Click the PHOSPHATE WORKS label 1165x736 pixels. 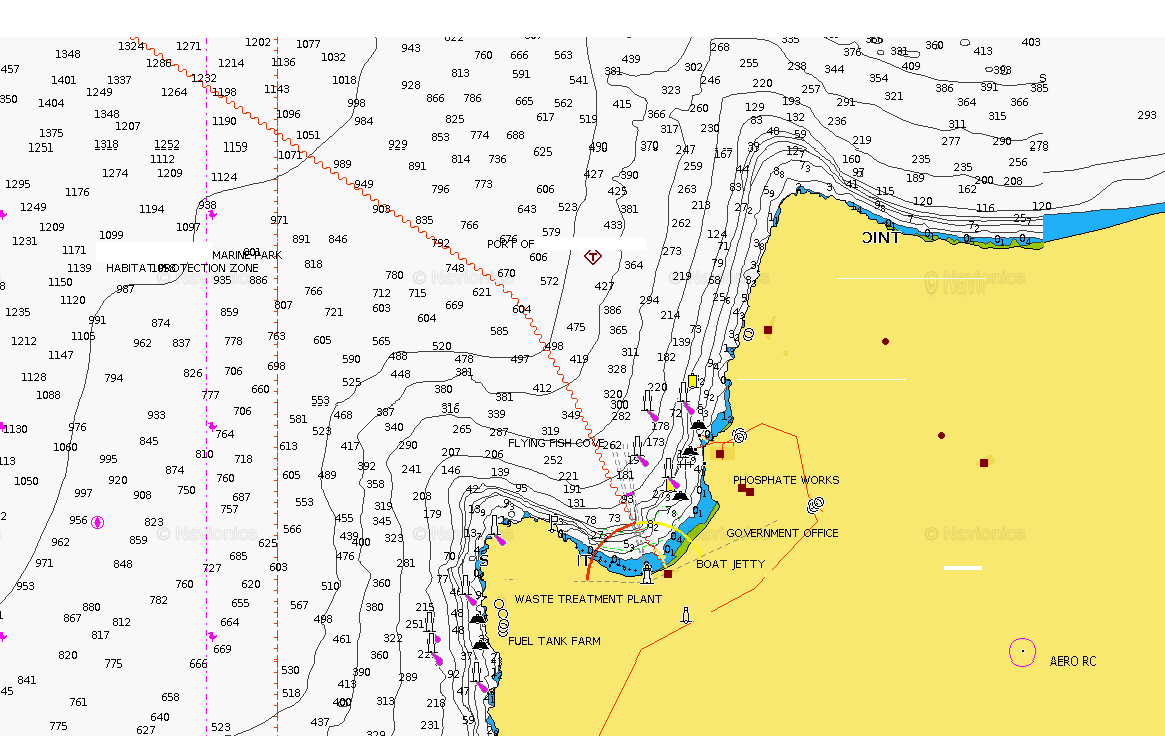786,480
